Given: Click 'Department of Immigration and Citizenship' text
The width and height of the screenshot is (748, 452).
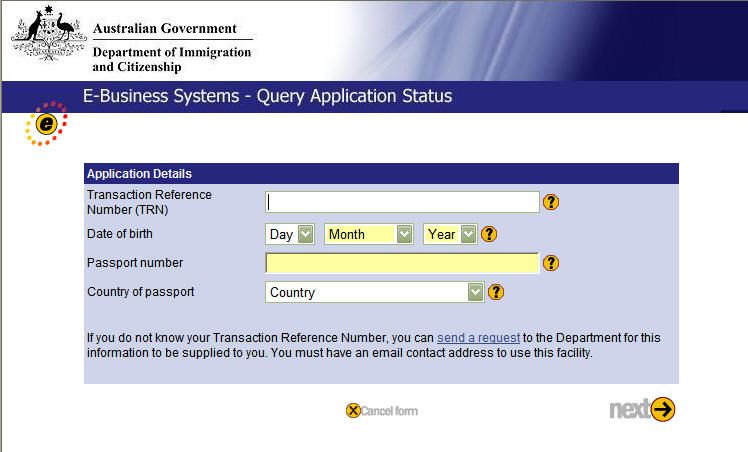Looking at the screenshot, I should pyautogui.click(x=172, y=59).
